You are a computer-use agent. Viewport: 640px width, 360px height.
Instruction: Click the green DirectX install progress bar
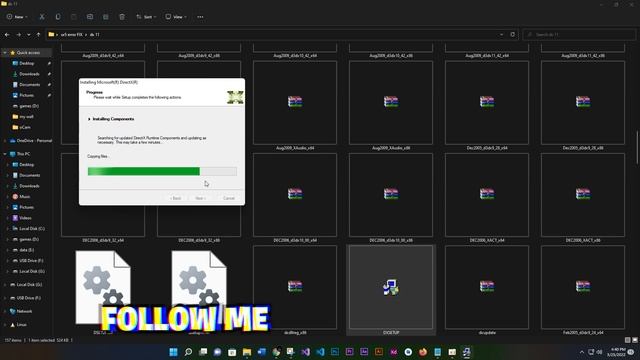click(162, 171)
